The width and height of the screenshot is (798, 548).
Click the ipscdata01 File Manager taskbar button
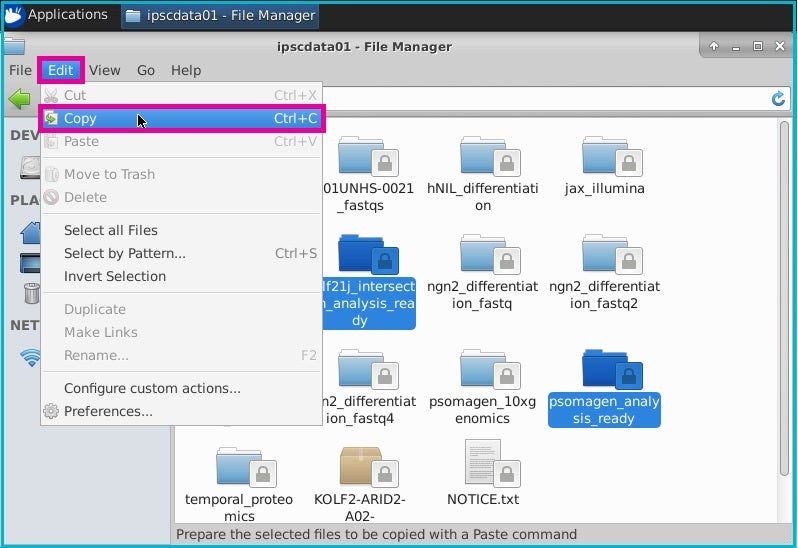point(219,15)
